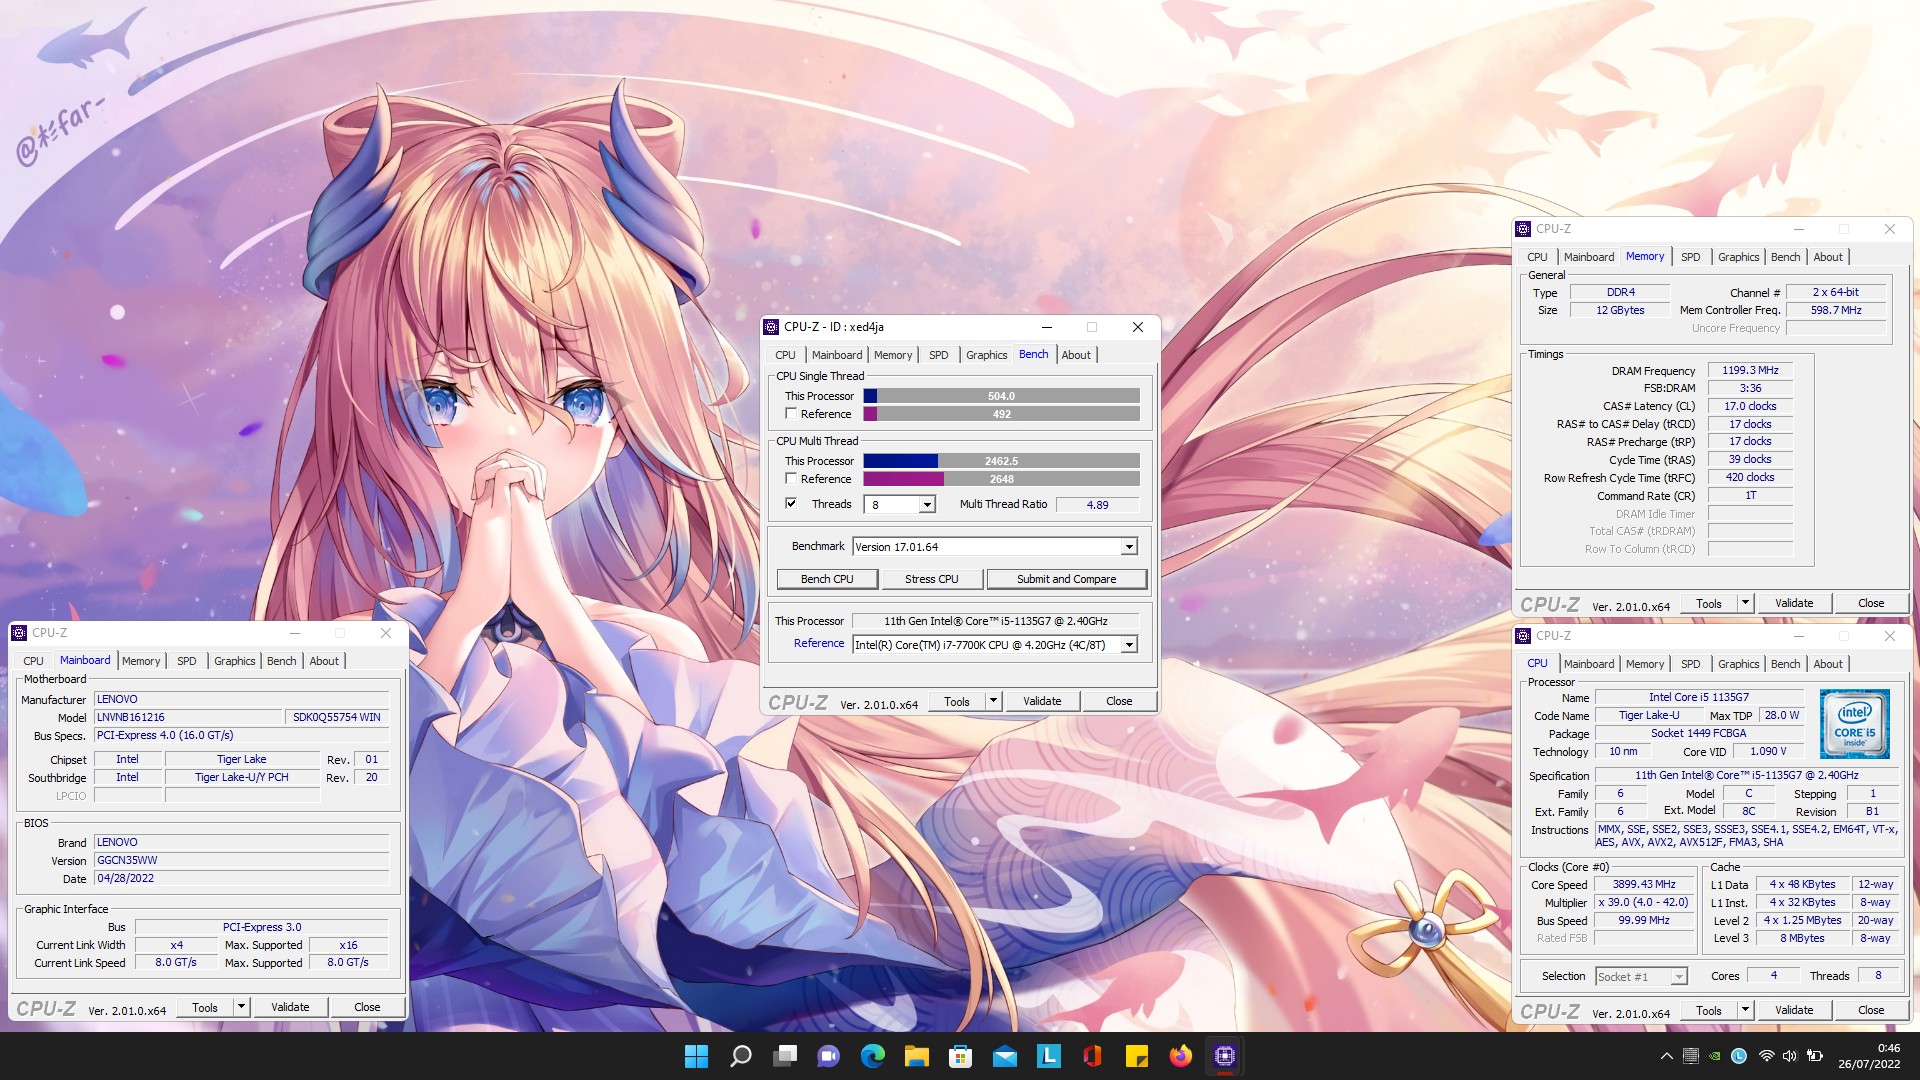Image resolution: width=1920 pixels, height=1080 pixels.
Task: Click the Core Speed value 3899.43 MHz
Action: coord(1644,885)
